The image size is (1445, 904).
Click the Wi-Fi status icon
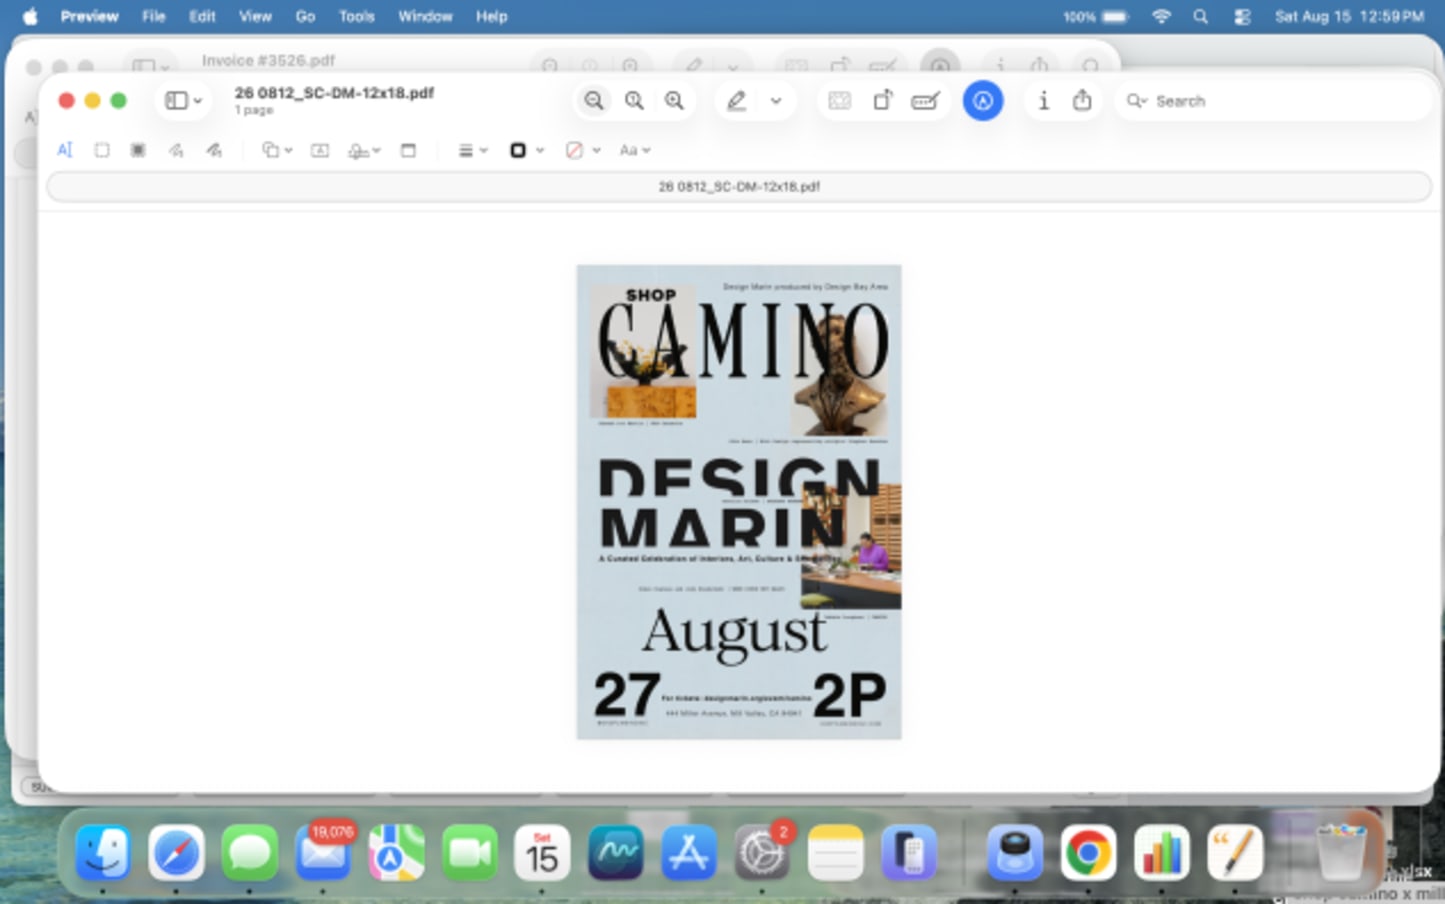(1161, 16)
